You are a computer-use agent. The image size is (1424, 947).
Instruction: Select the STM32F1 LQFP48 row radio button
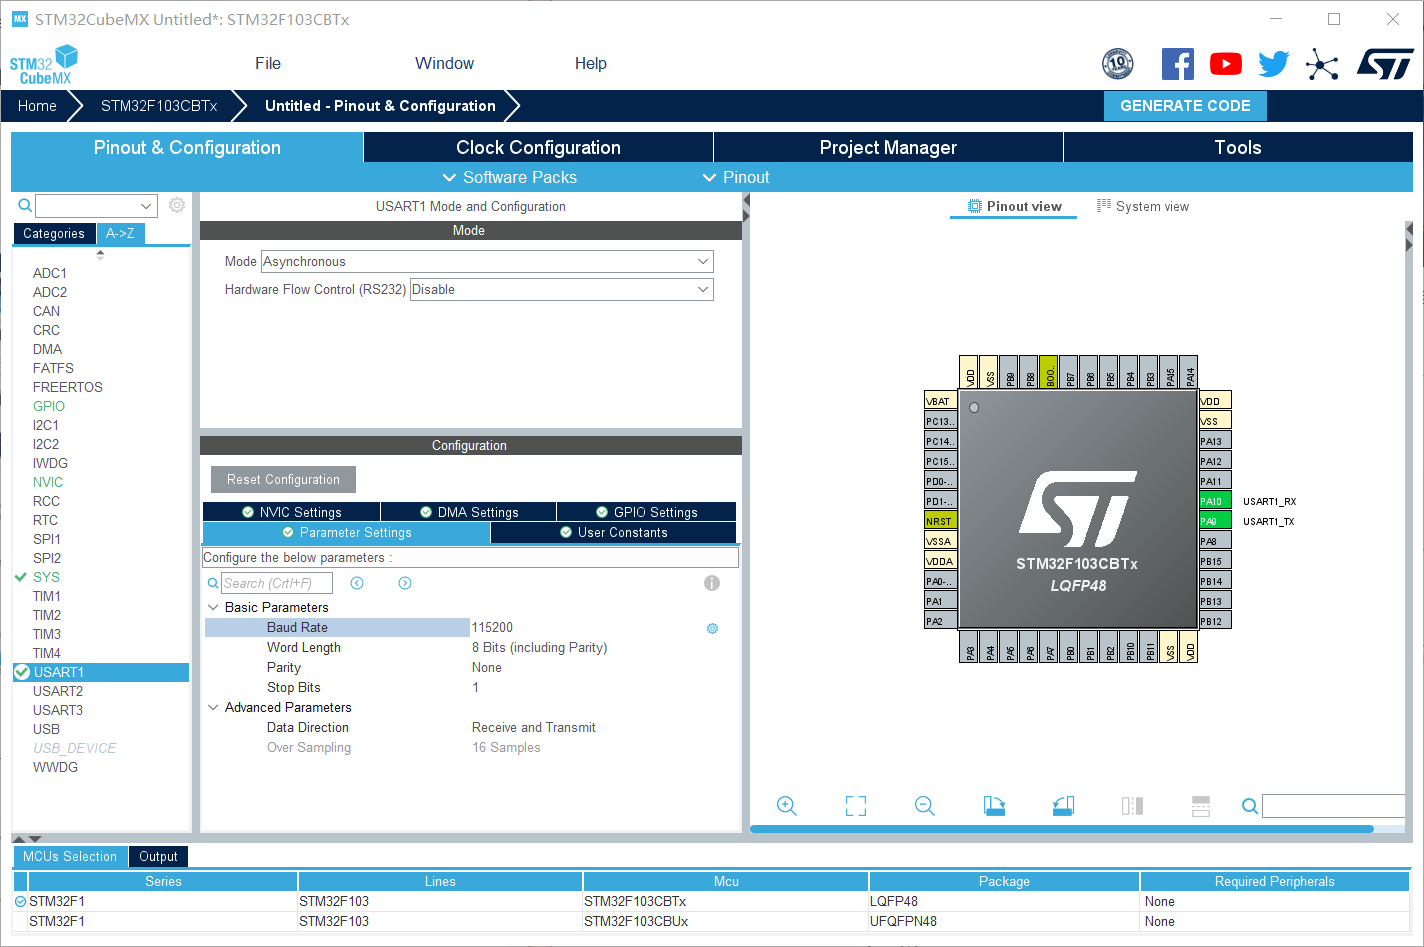pos(21,901)
